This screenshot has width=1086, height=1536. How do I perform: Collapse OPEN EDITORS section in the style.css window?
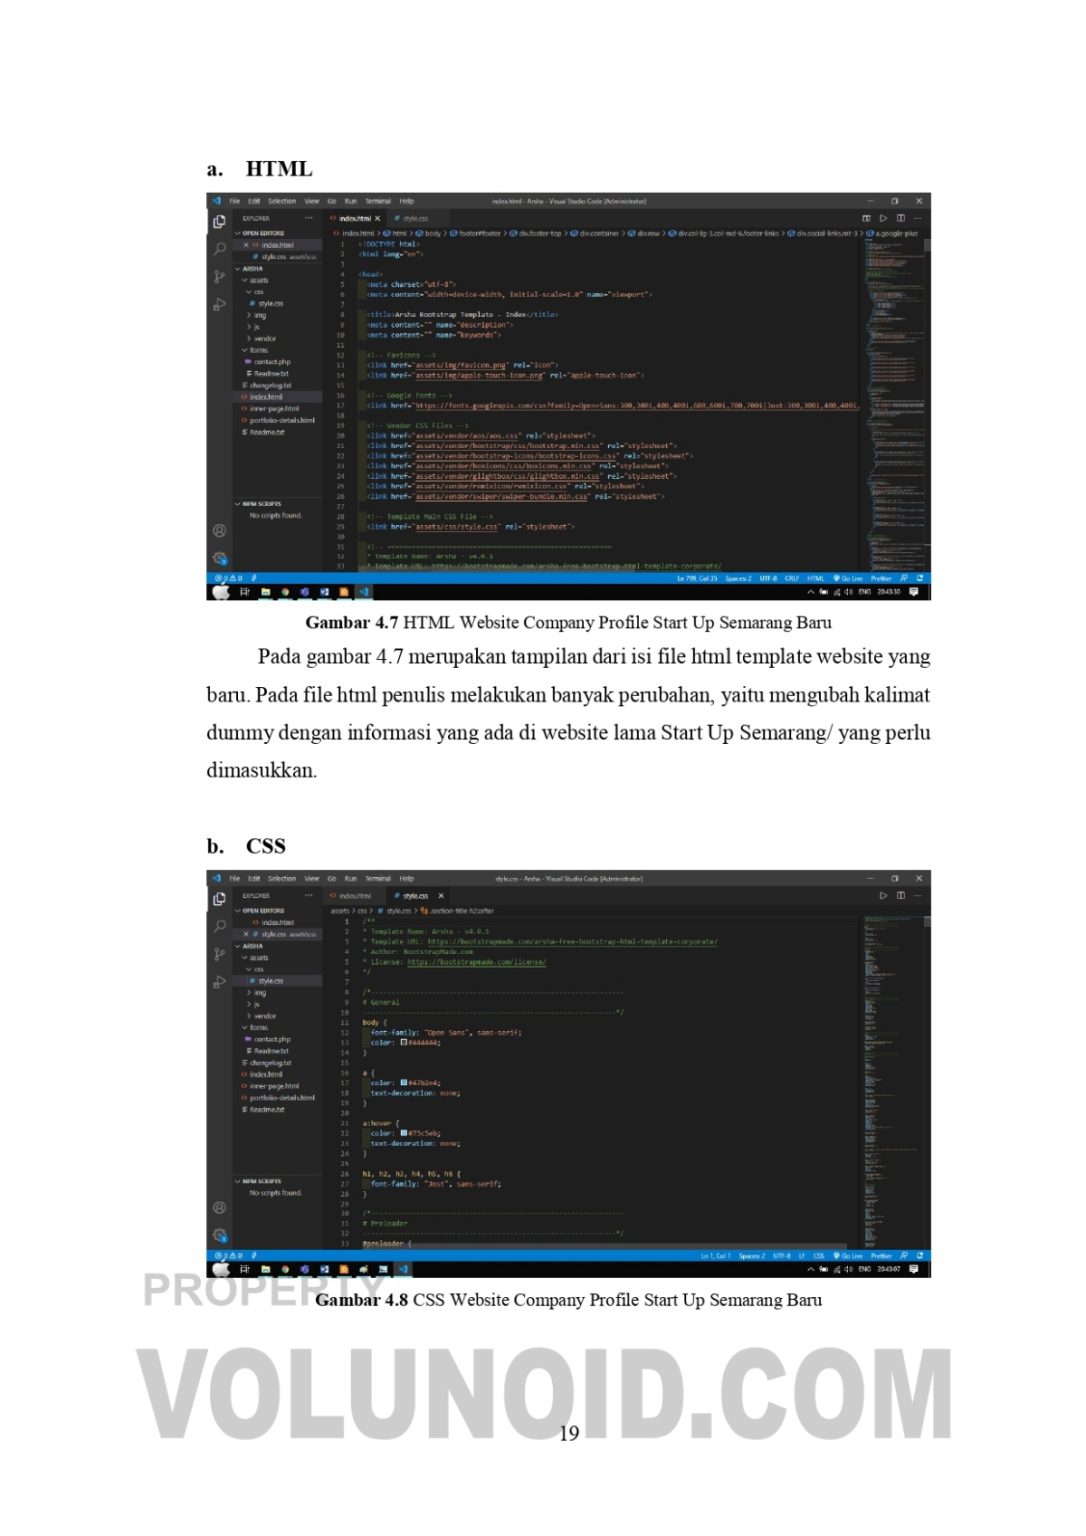click(262, 911)
